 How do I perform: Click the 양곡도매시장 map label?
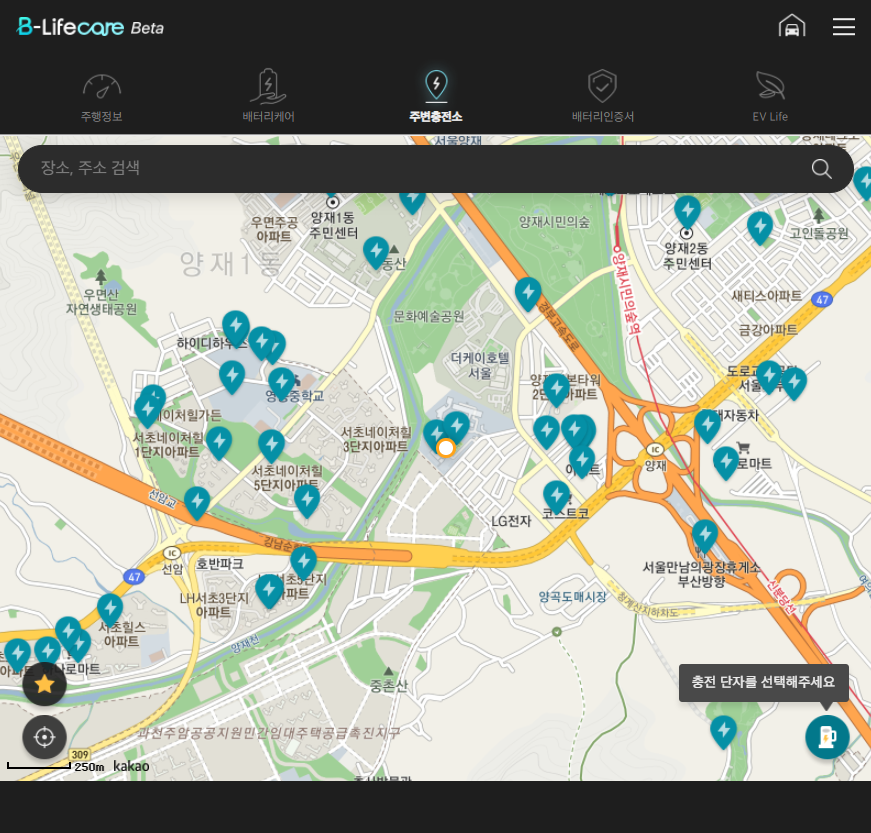point(573,596)
